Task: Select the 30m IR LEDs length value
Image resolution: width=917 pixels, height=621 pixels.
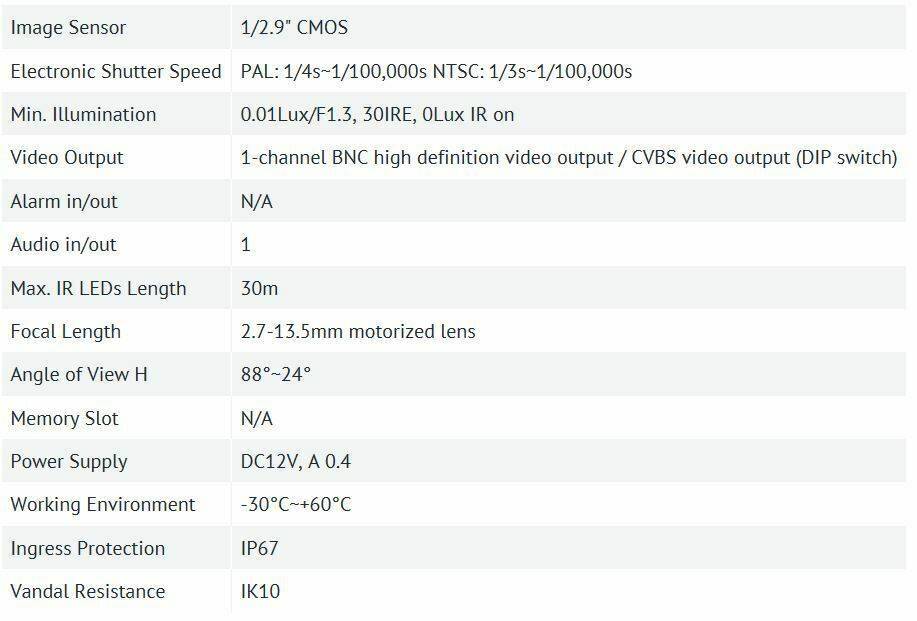Action: pos(260,288)
